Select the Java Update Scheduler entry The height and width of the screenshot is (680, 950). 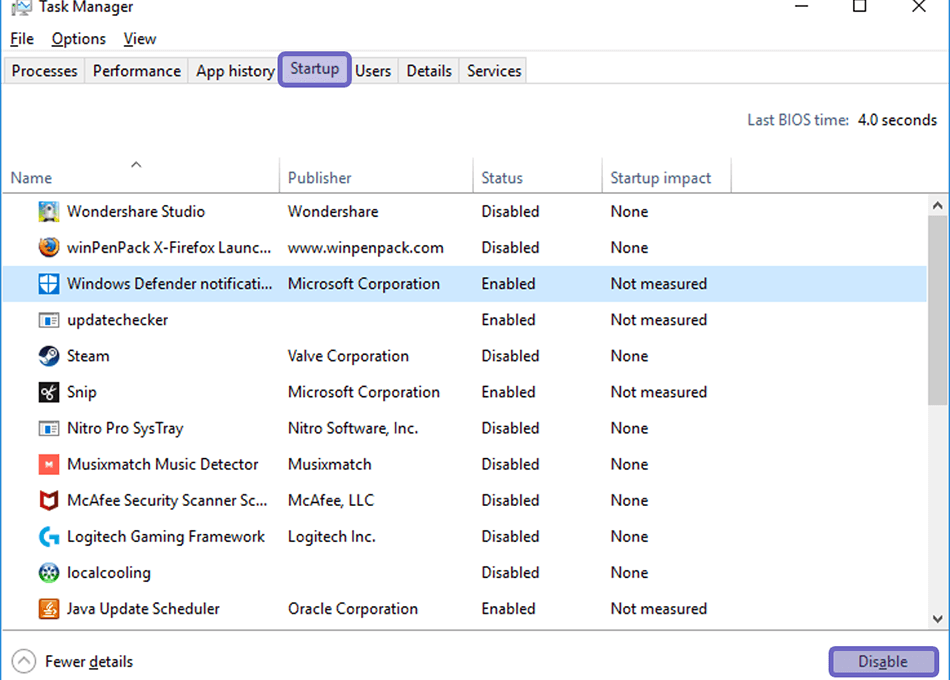[x=143, y=608]
